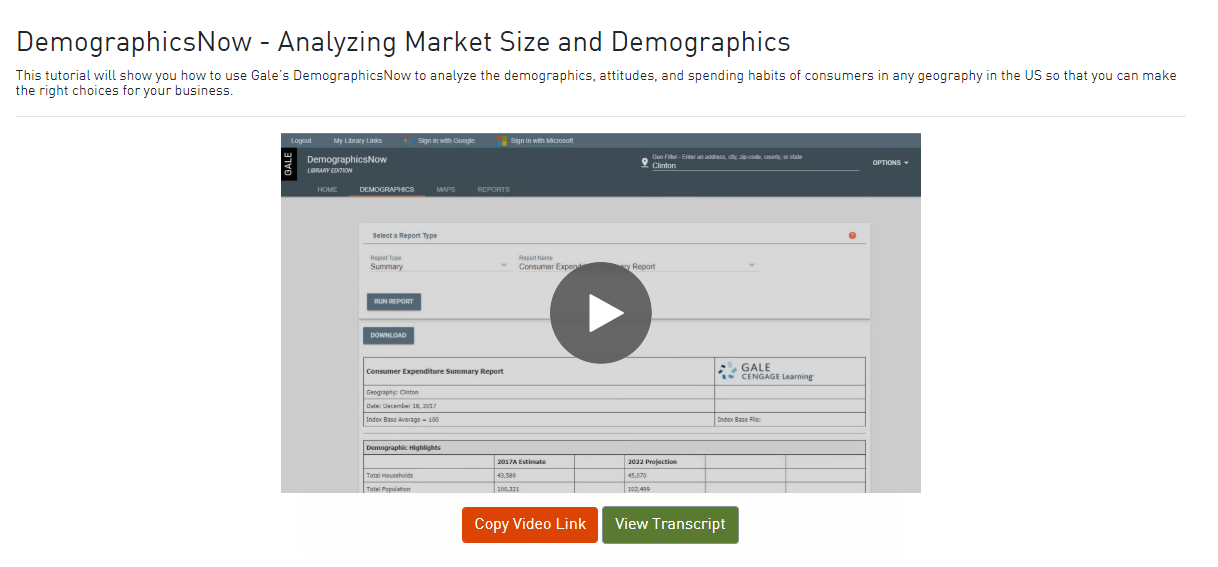
Task: Click the DOWNLOAD button in preview
Action: pyautogui.click(x=388, y=335)
